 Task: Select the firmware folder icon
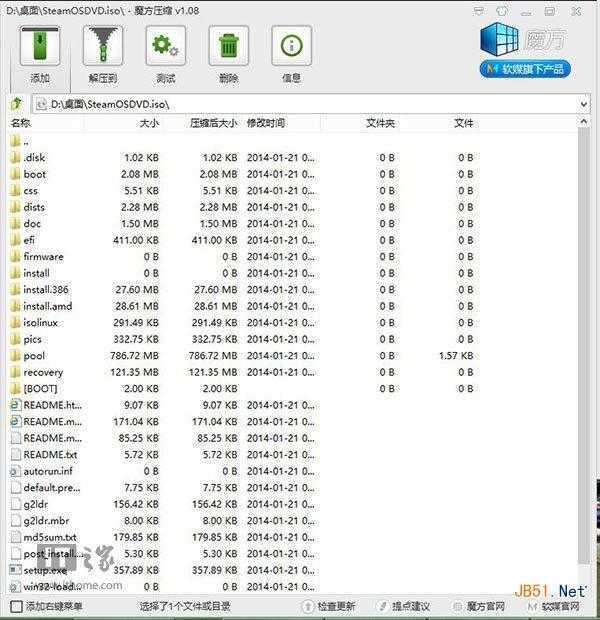click(15, 257)
